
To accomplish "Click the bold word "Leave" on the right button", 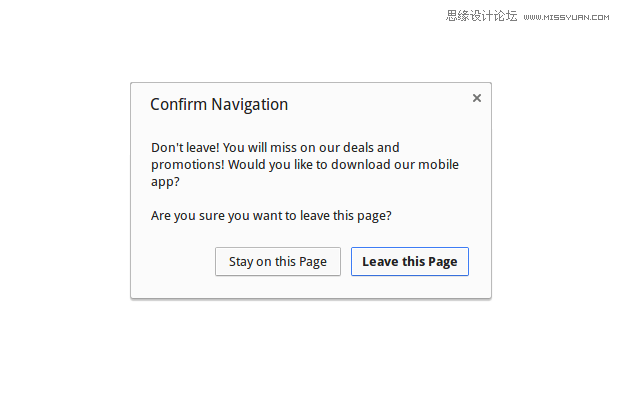I will click(x=379, y=262).
